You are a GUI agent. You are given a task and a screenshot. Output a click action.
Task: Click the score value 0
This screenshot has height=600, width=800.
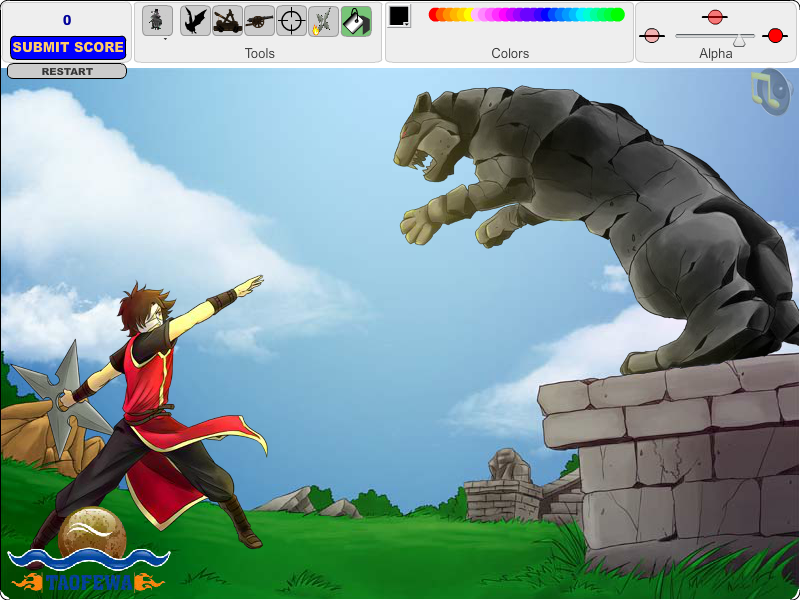[x=67, y=20]
